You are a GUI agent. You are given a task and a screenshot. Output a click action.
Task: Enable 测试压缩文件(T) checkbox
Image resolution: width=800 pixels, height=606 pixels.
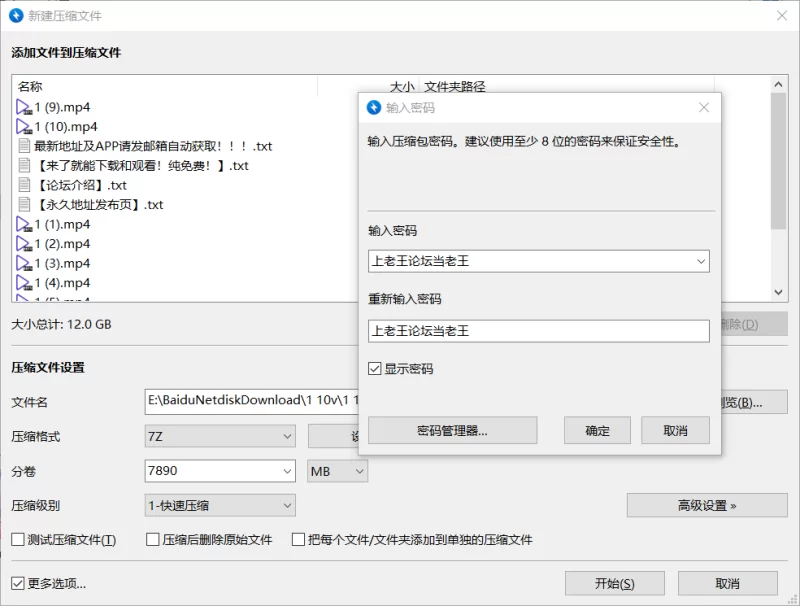coord(18,539)
